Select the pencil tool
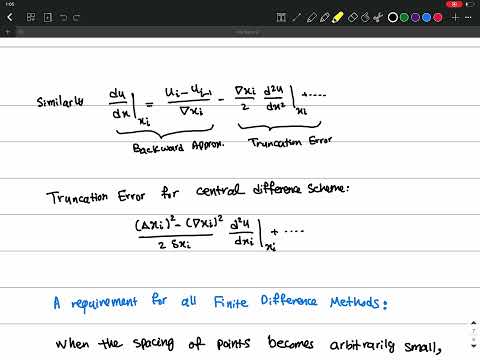This screenshot has width=480, height=360. click(x=324, y=17)
